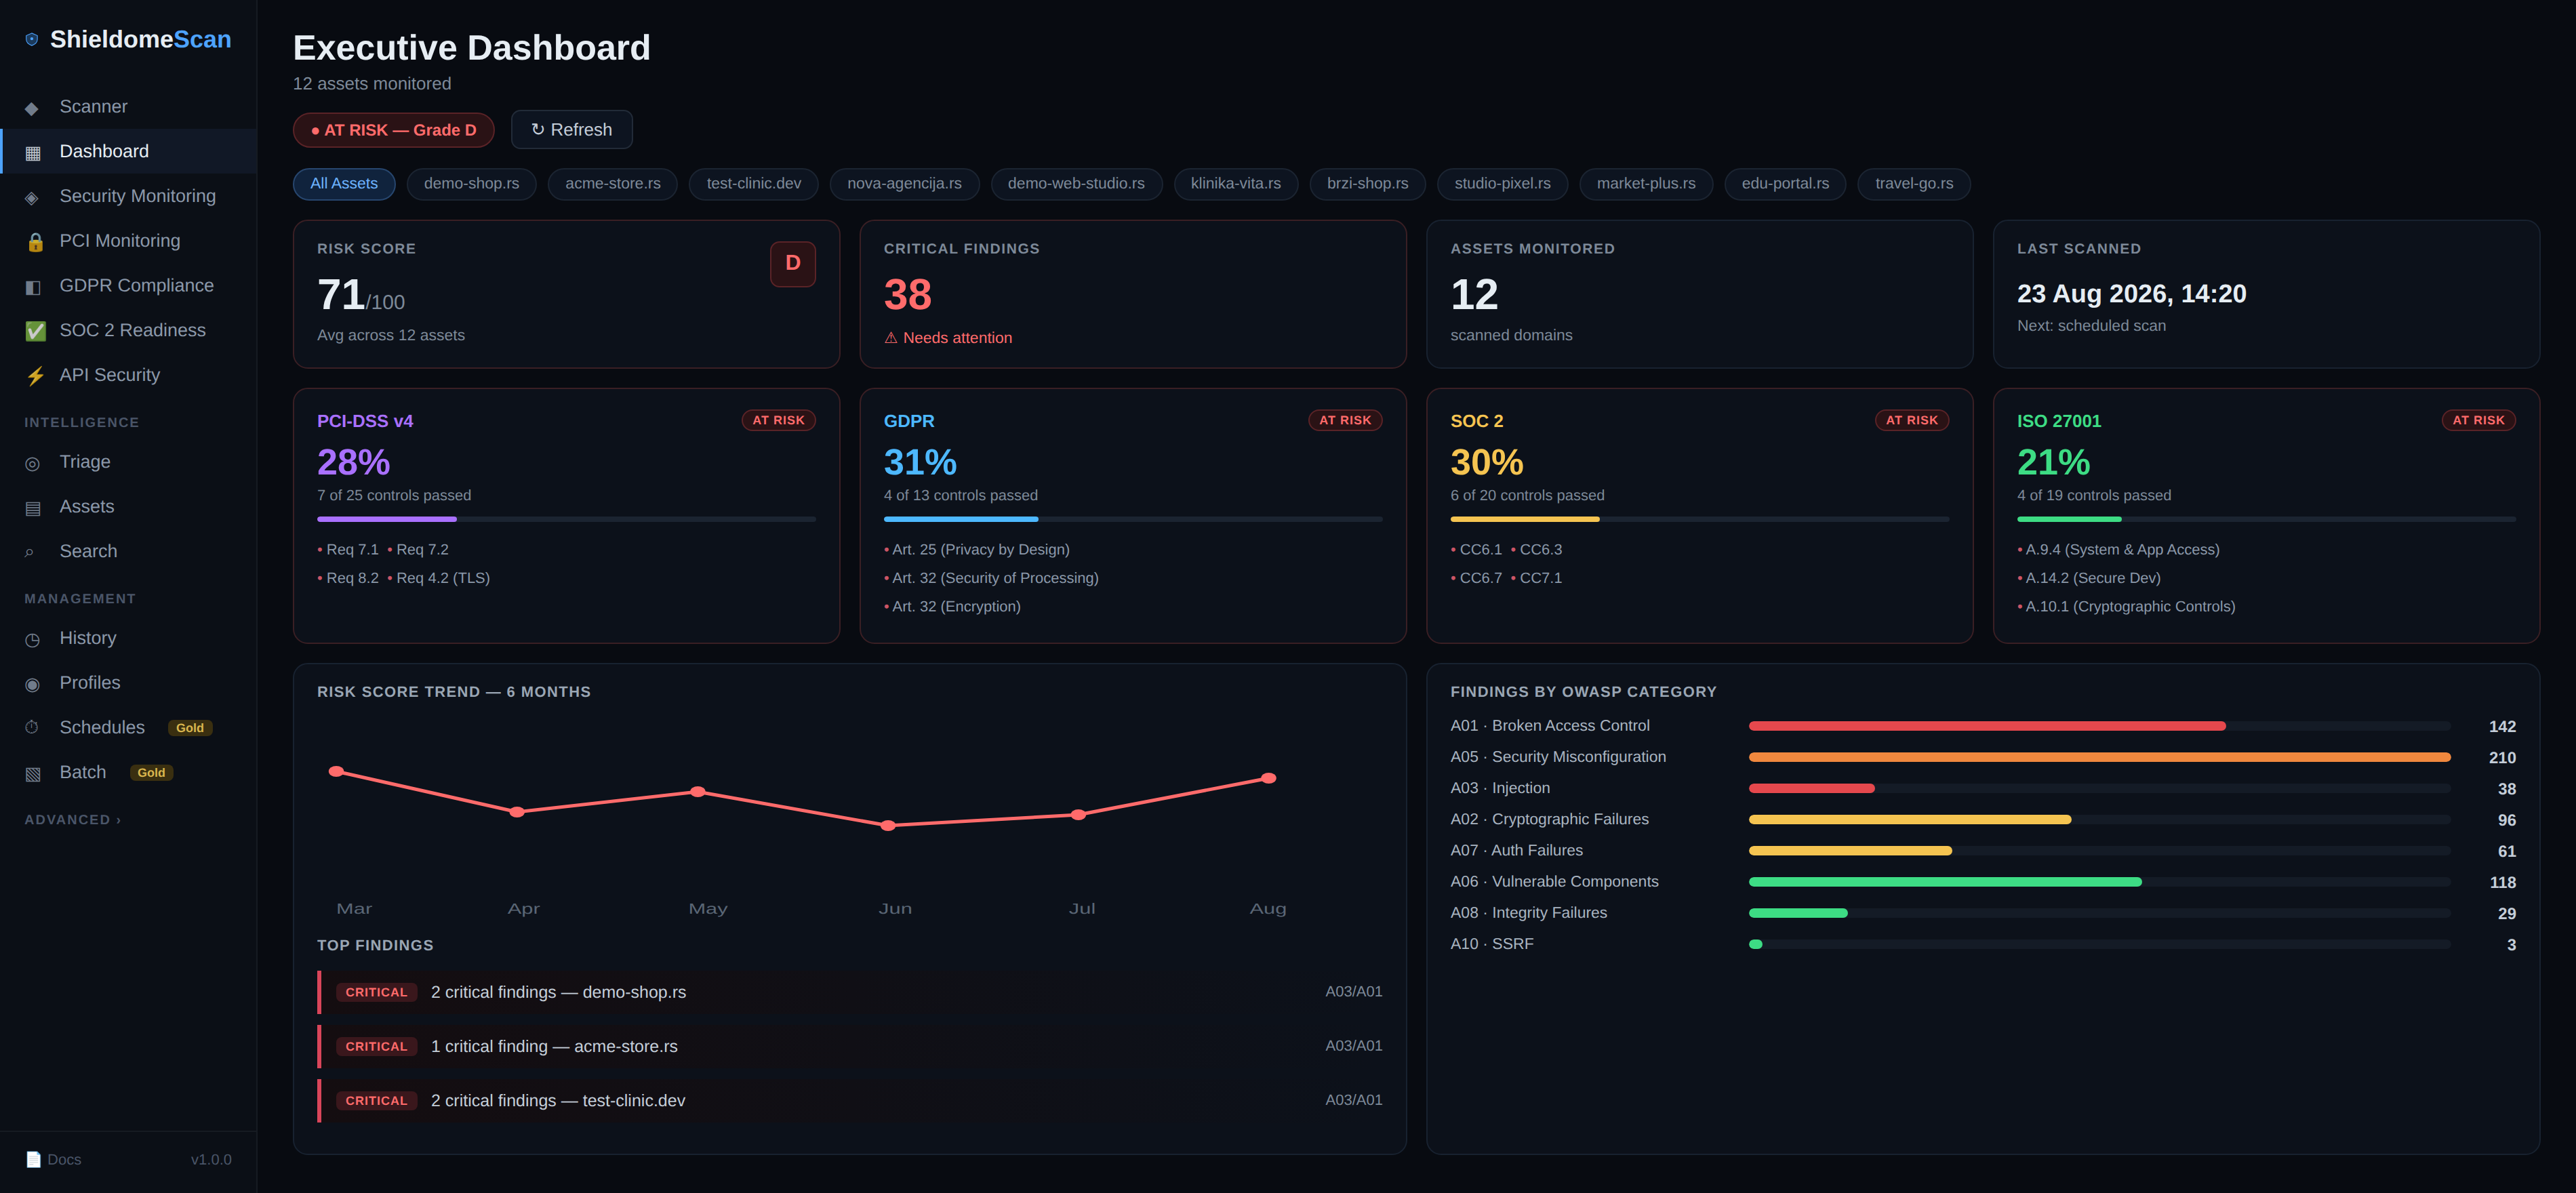
Task: Click the Assets list icon
Action: click(x=33, y=508)
